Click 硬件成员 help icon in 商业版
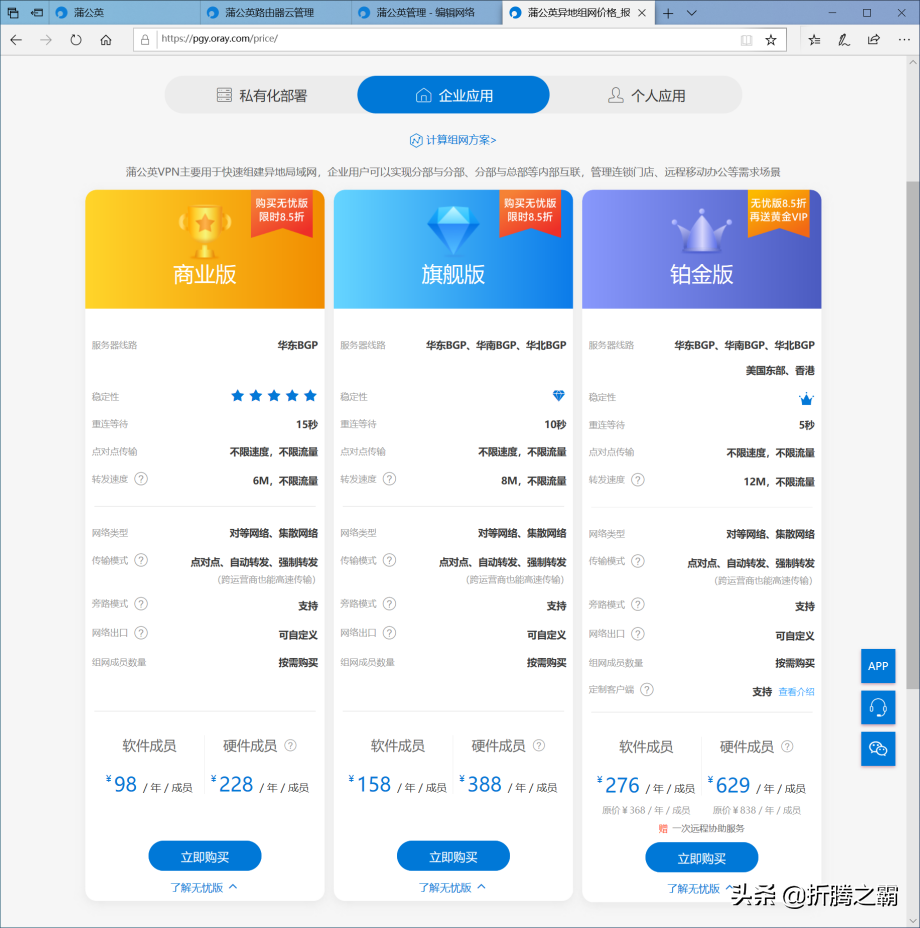 (x=290, y=745)
